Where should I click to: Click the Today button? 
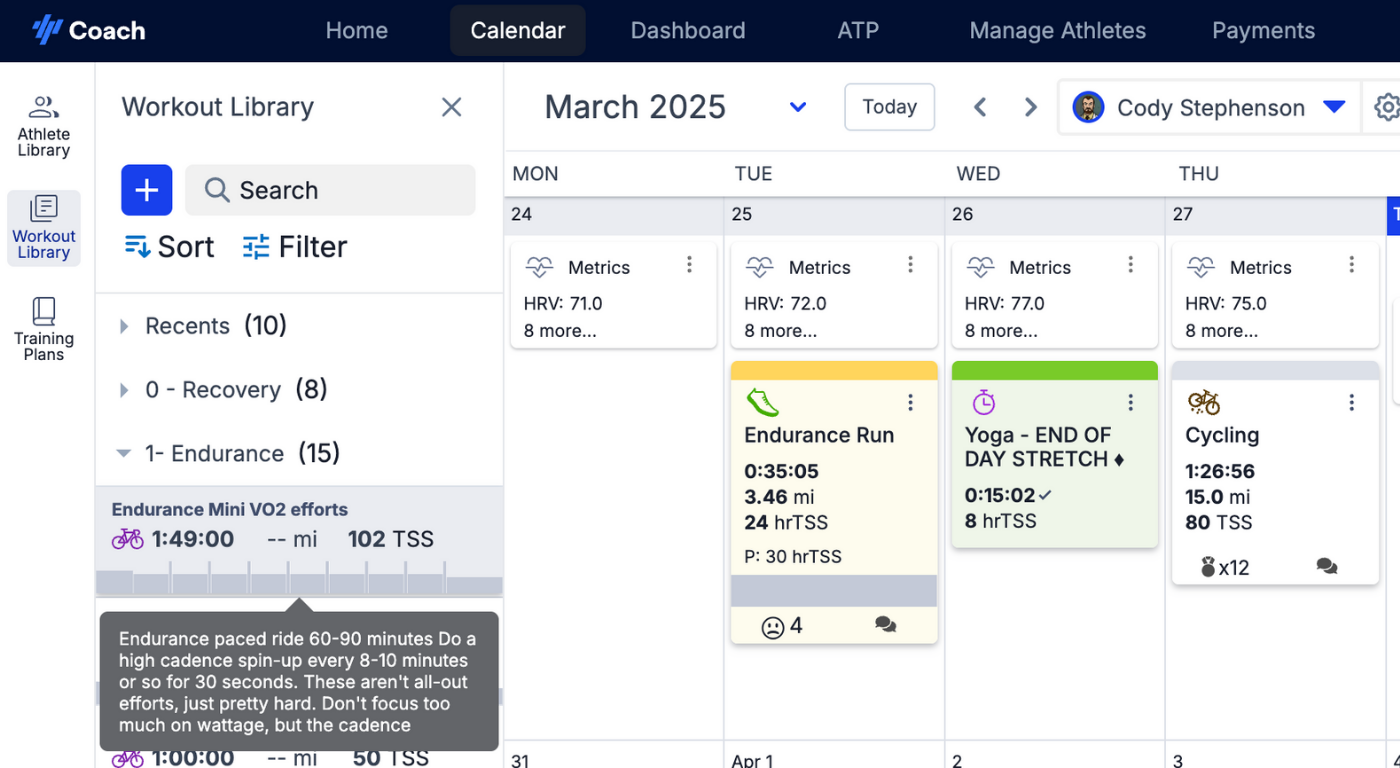[890, 107]
